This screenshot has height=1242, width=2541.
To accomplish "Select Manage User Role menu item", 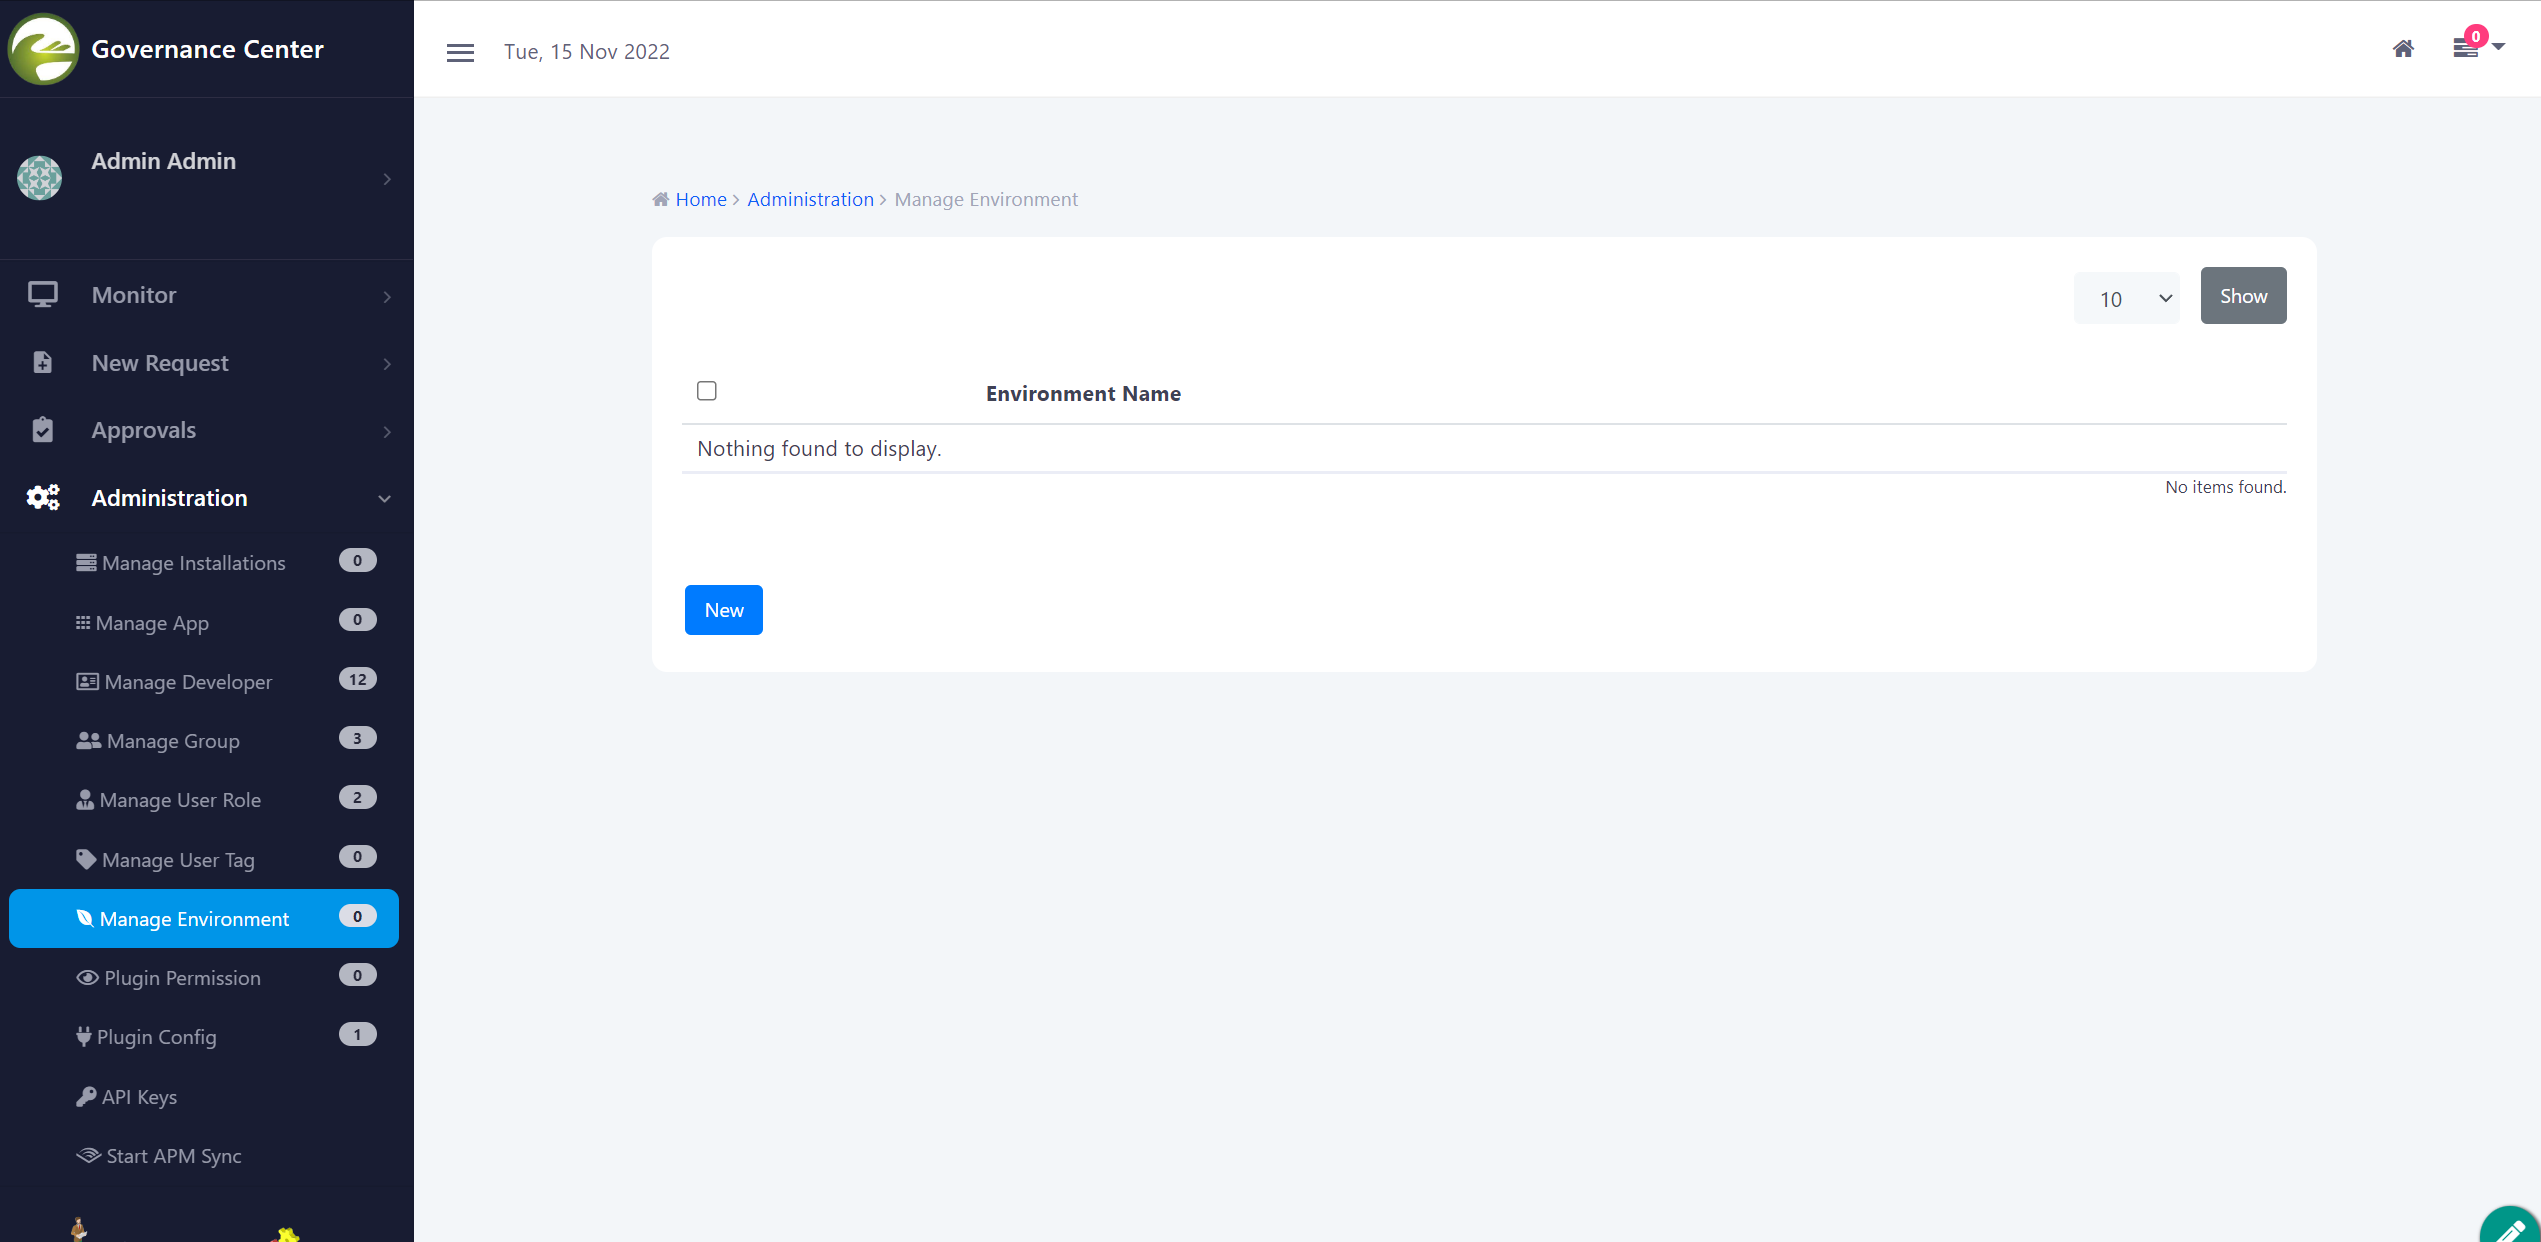I will pos(180,800).
